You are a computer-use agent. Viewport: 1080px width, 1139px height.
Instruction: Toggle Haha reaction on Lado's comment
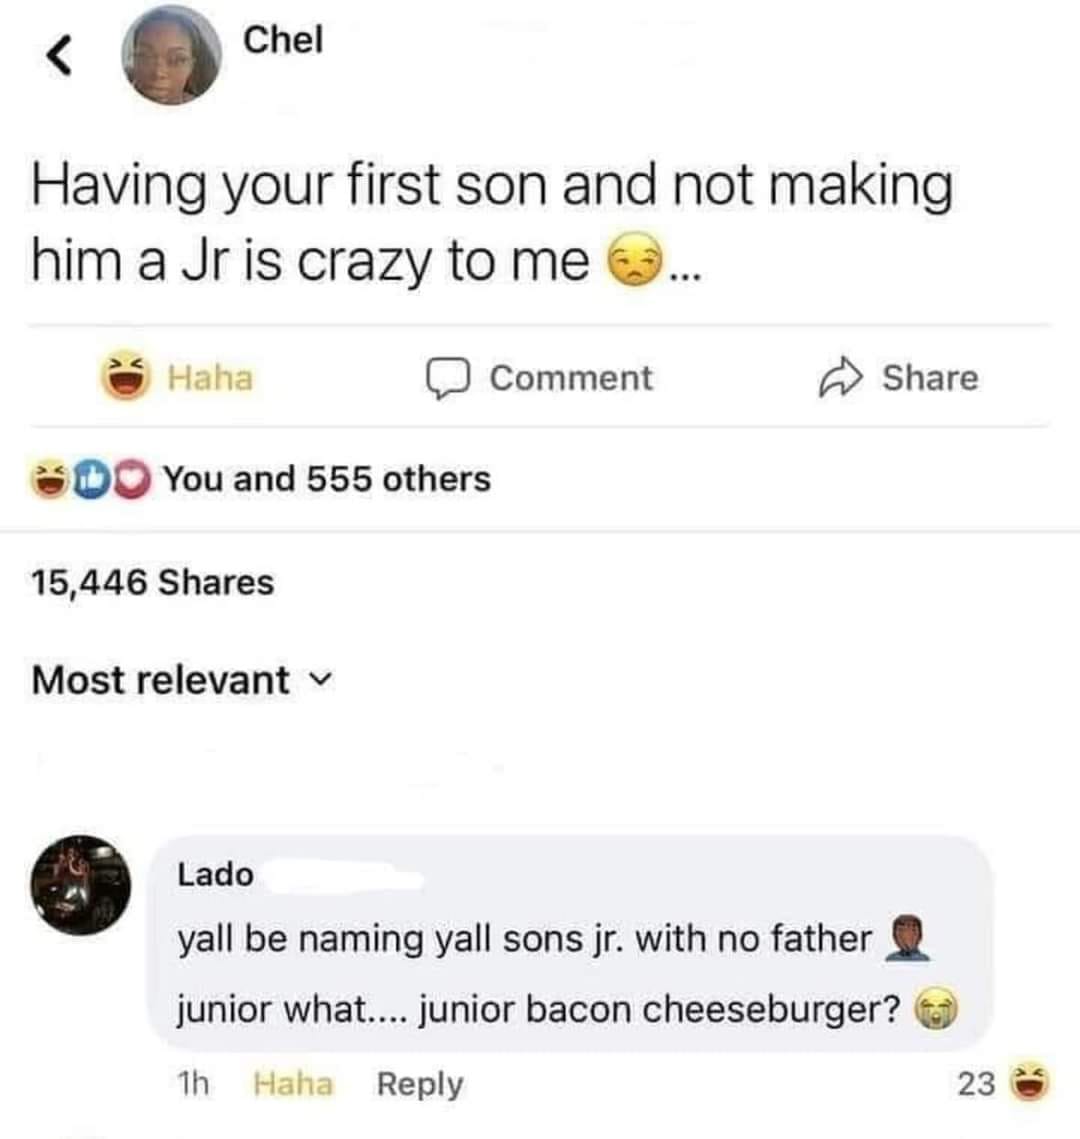click(x=293, y=1083)
